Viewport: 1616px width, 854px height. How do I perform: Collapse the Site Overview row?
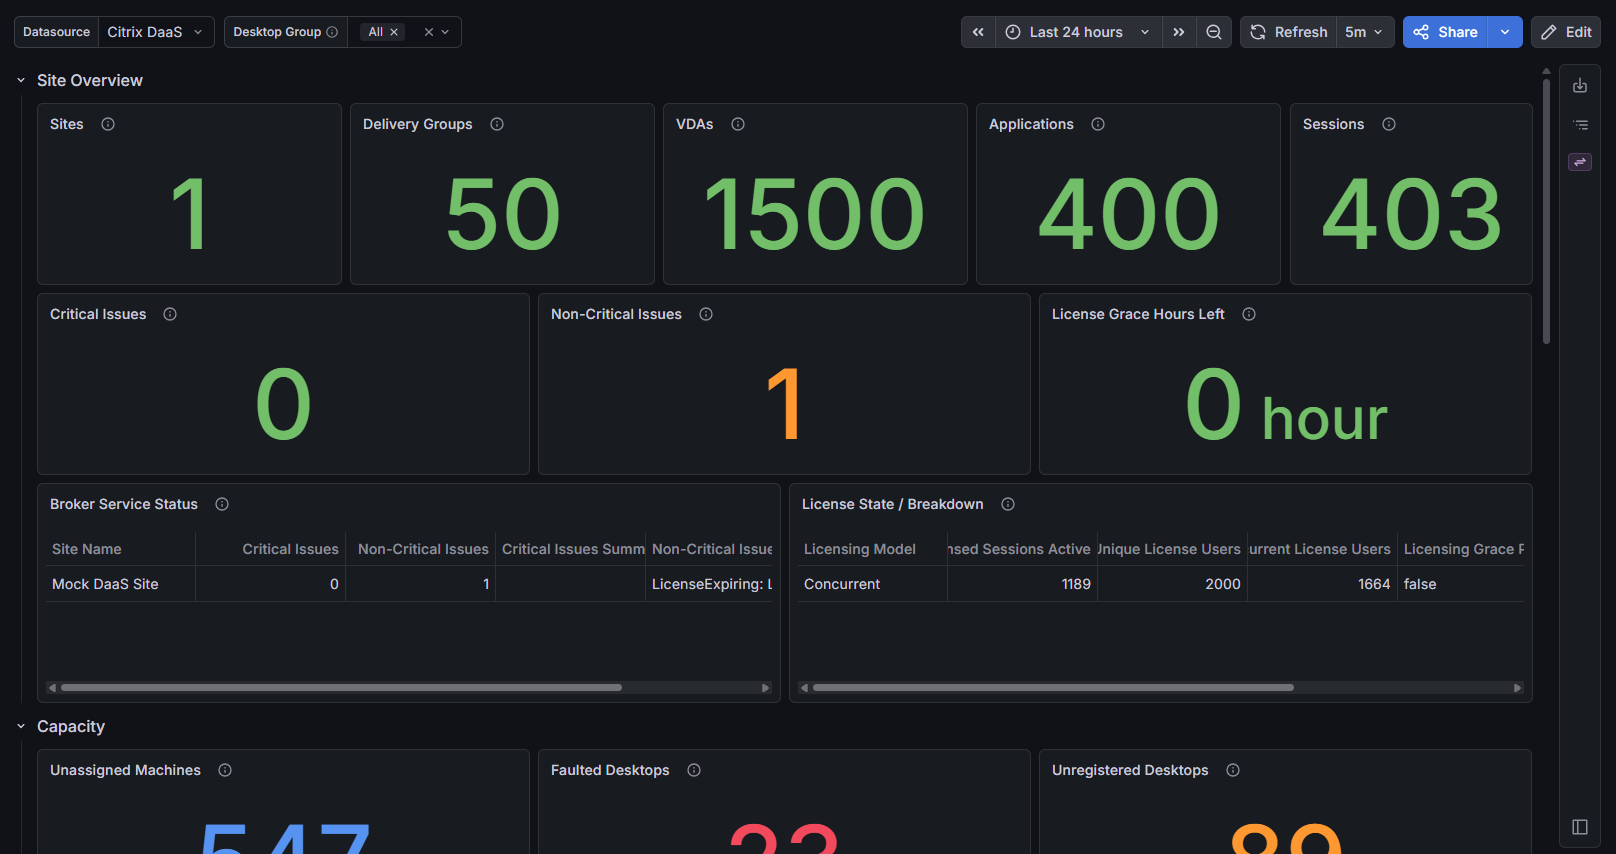pos(21,80)
